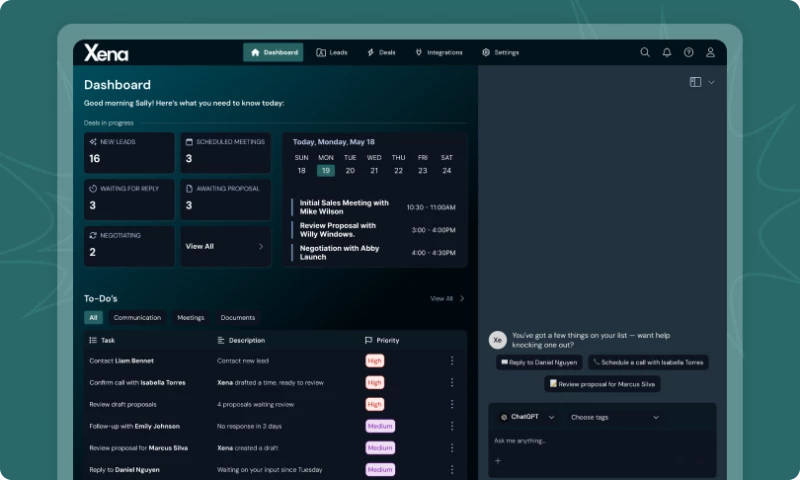Click Medium priority badge for Emily Johnson
This screenshot has width=800, height=480.
coord(380,426)
